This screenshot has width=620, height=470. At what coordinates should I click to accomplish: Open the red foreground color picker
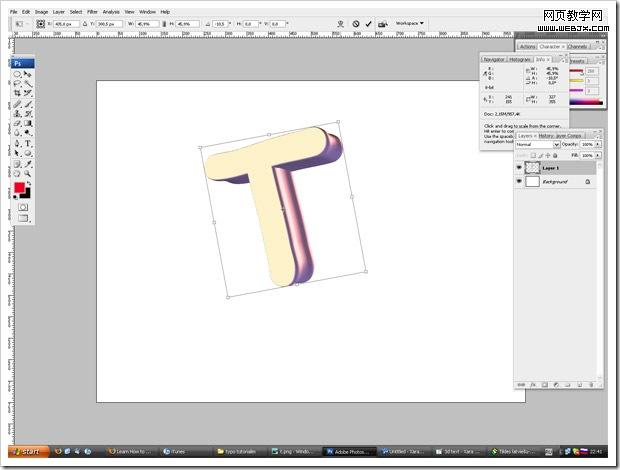pos(19,187)
